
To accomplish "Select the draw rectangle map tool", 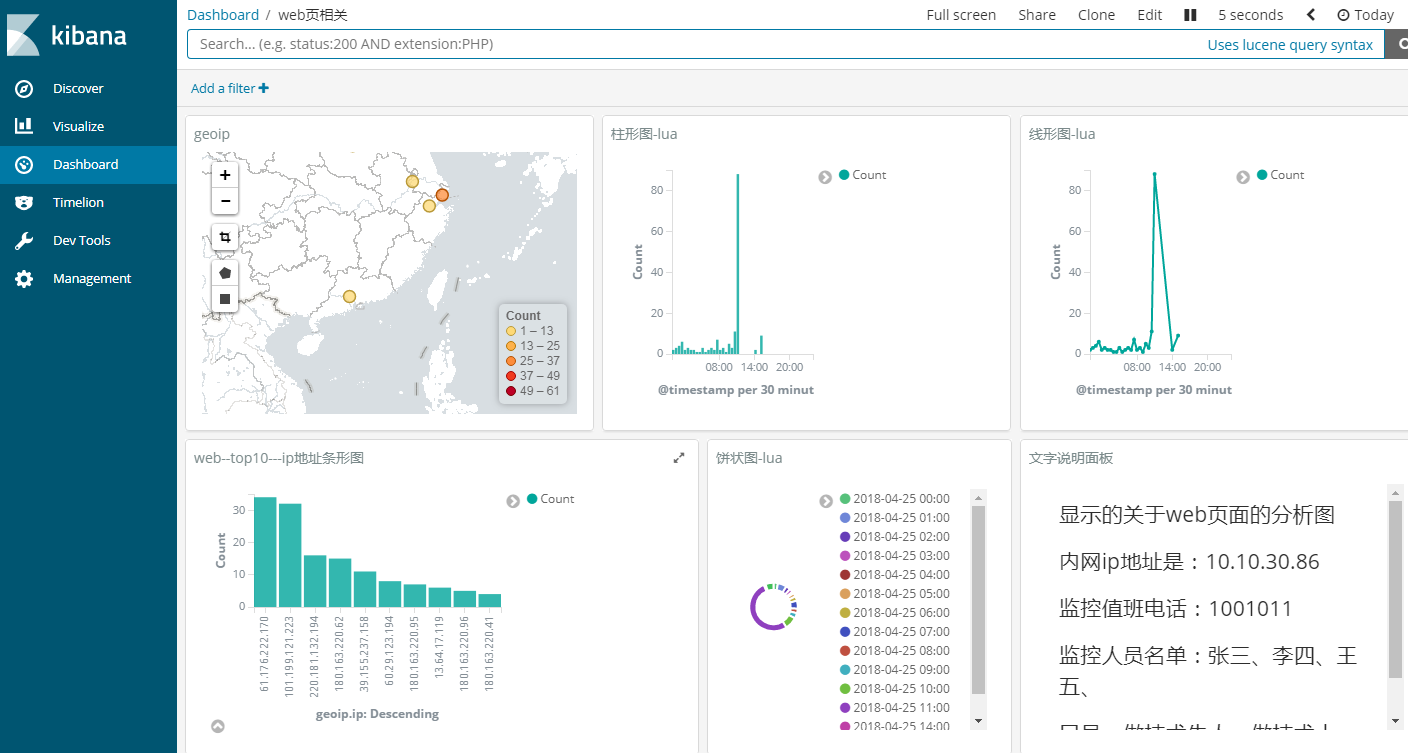I will (x=225, y=298).
